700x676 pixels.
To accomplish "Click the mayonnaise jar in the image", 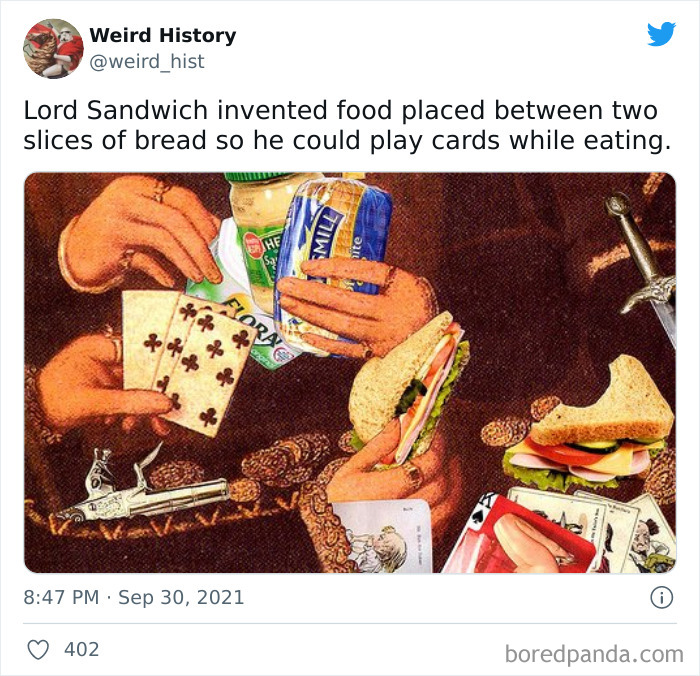I will (x=261, y=232).
